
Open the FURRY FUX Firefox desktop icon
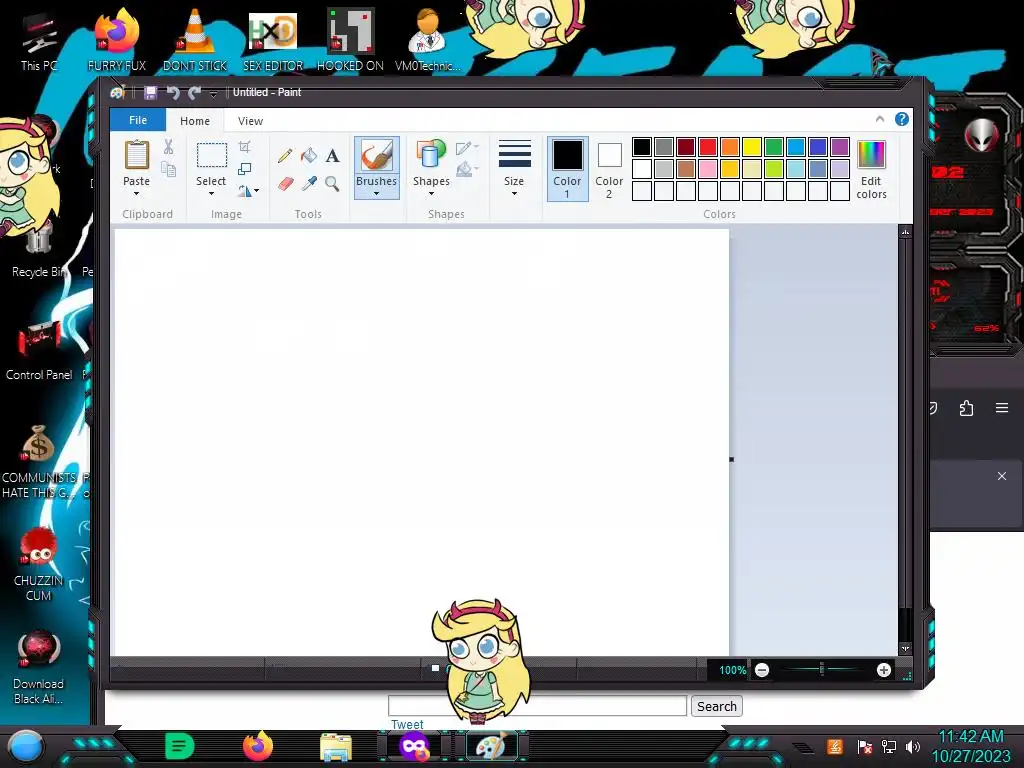point(117,39)
